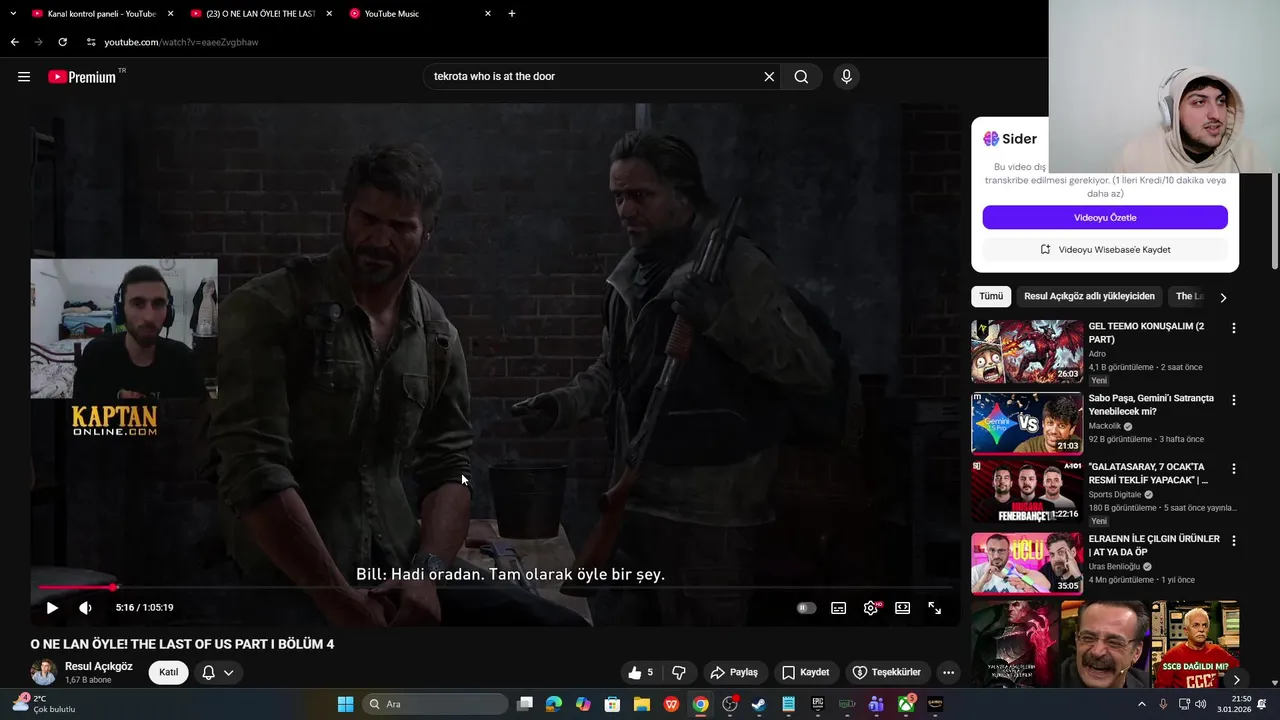The height and width of the screenshot is (720, 1280).
Task: Switch to theater mode view
Action: (x=902, y=607)
